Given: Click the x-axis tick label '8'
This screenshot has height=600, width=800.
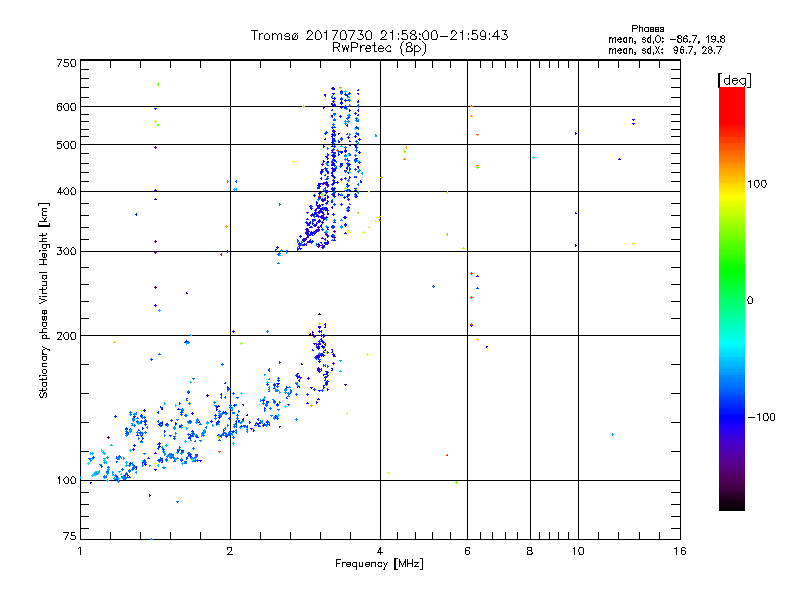Looking at the screenshot, I should click(530, 551).
